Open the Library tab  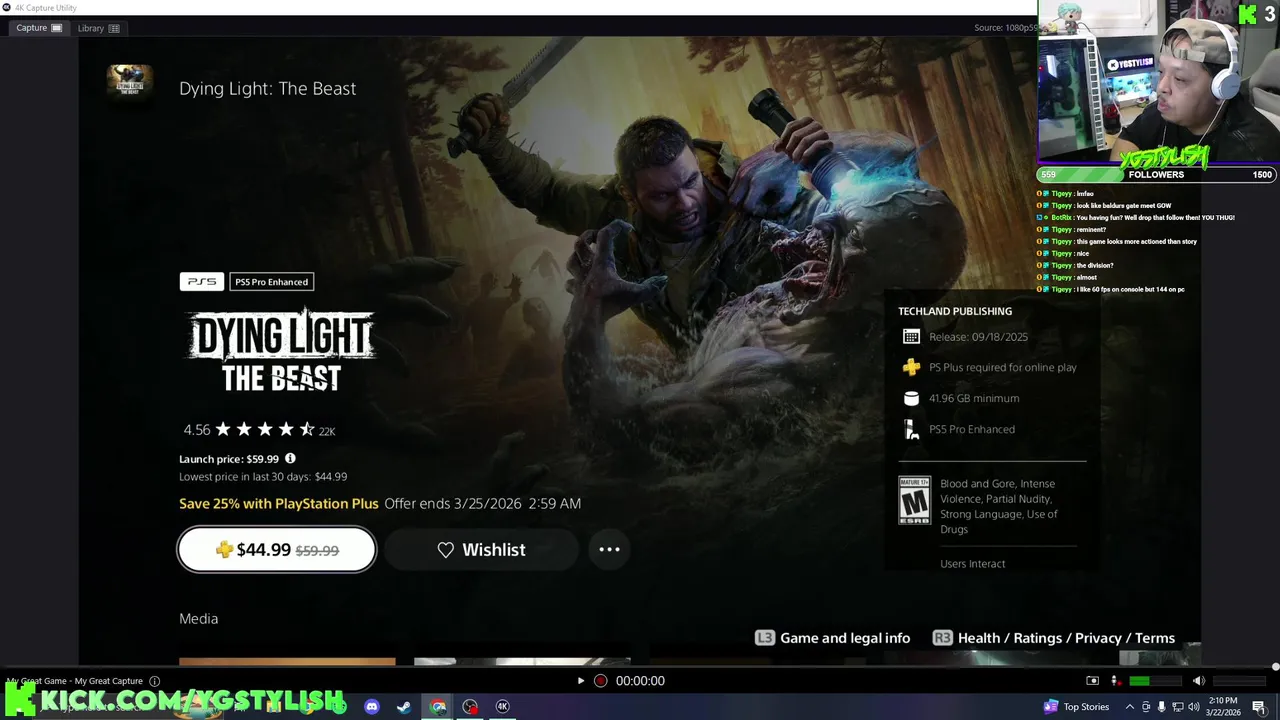(x=98, y=28)
